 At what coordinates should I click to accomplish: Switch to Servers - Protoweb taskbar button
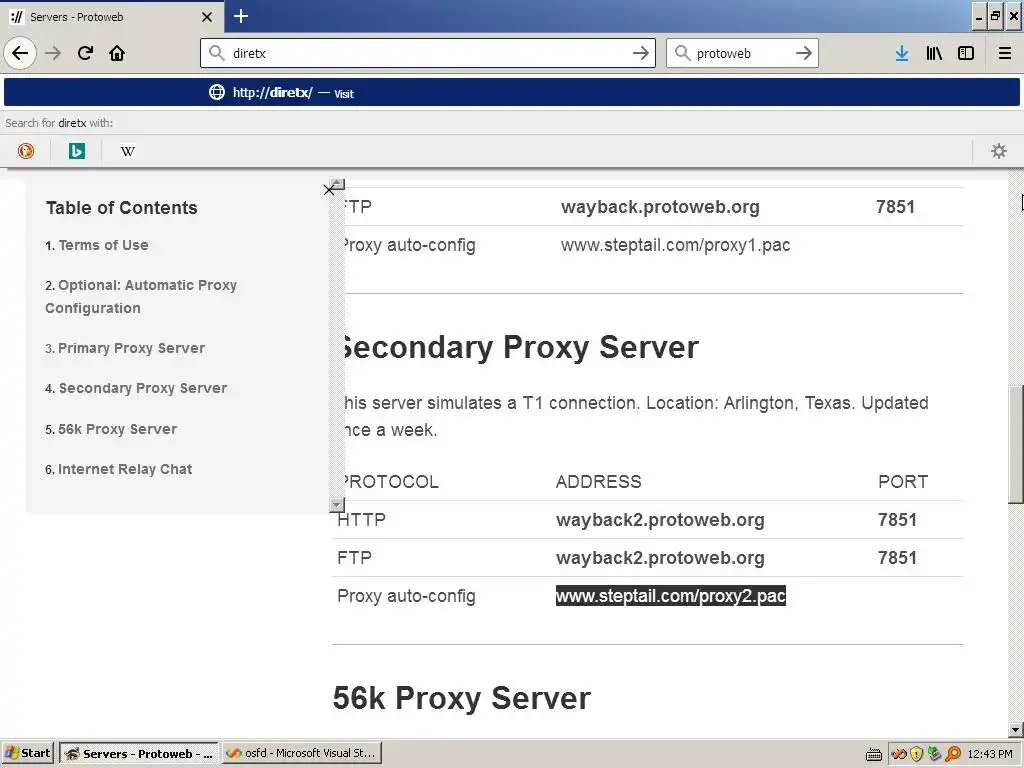(x=139, y=753)
